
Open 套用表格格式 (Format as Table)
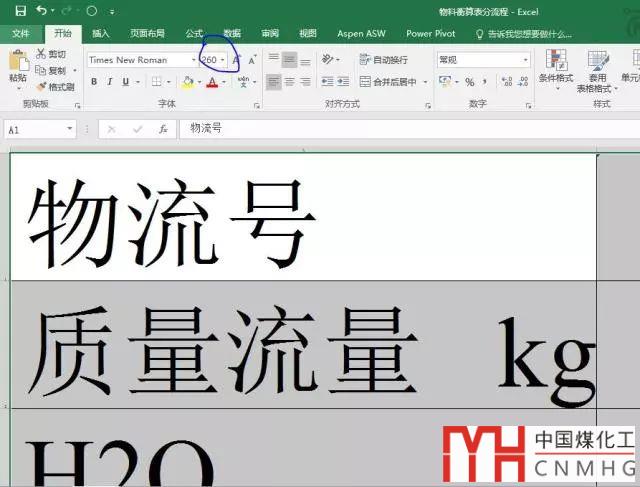[x=597, y=71]
